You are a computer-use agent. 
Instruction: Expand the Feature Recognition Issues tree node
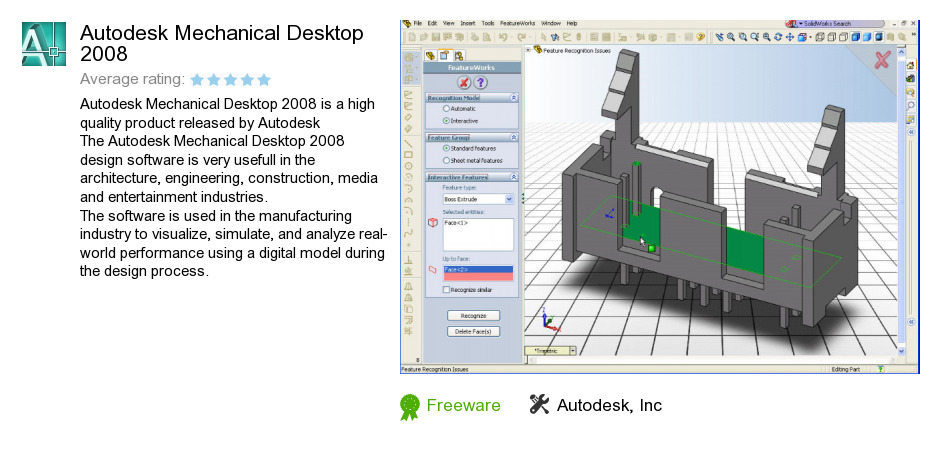[528, 50]
